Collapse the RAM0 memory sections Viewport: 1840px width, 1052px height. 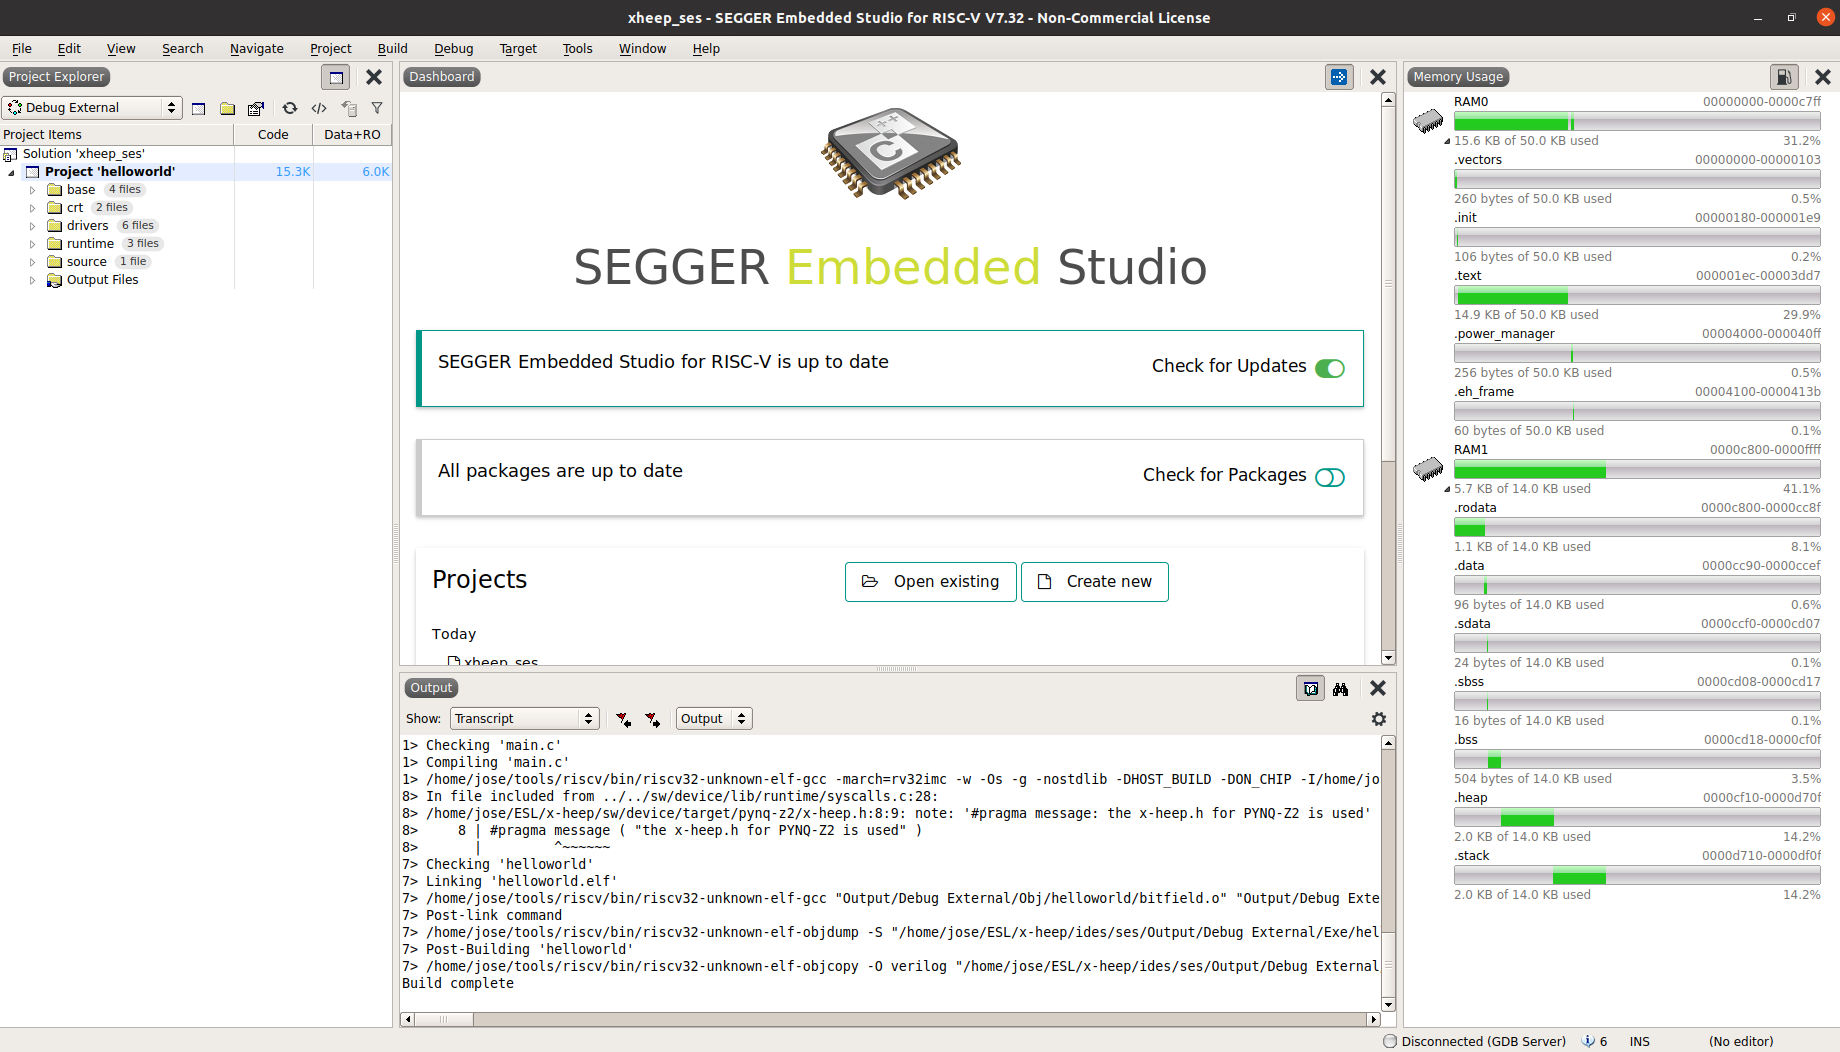tap(1447, 142)
